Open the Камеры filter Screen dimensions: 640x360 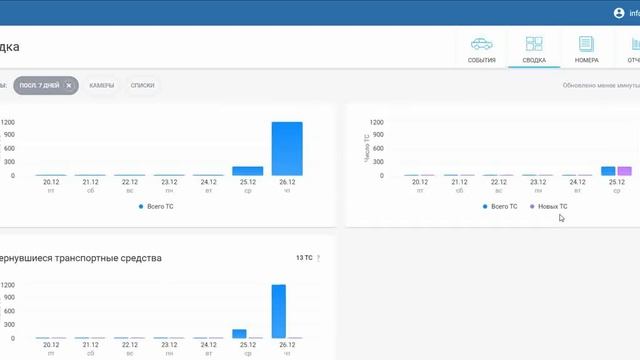point(102,85)
